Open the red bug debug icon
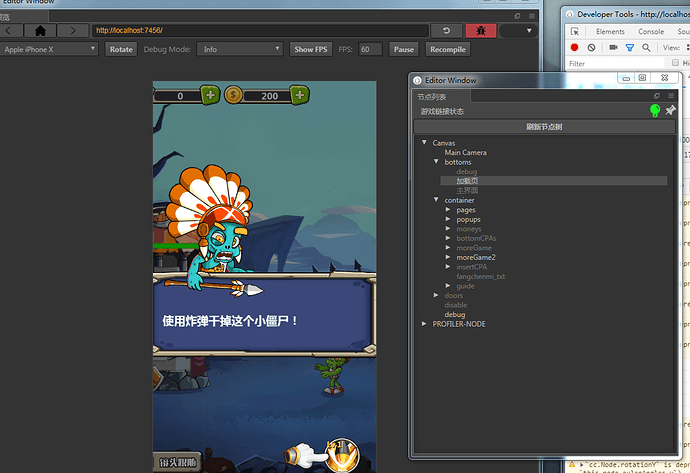690x473 pixels. click(481, 30)
